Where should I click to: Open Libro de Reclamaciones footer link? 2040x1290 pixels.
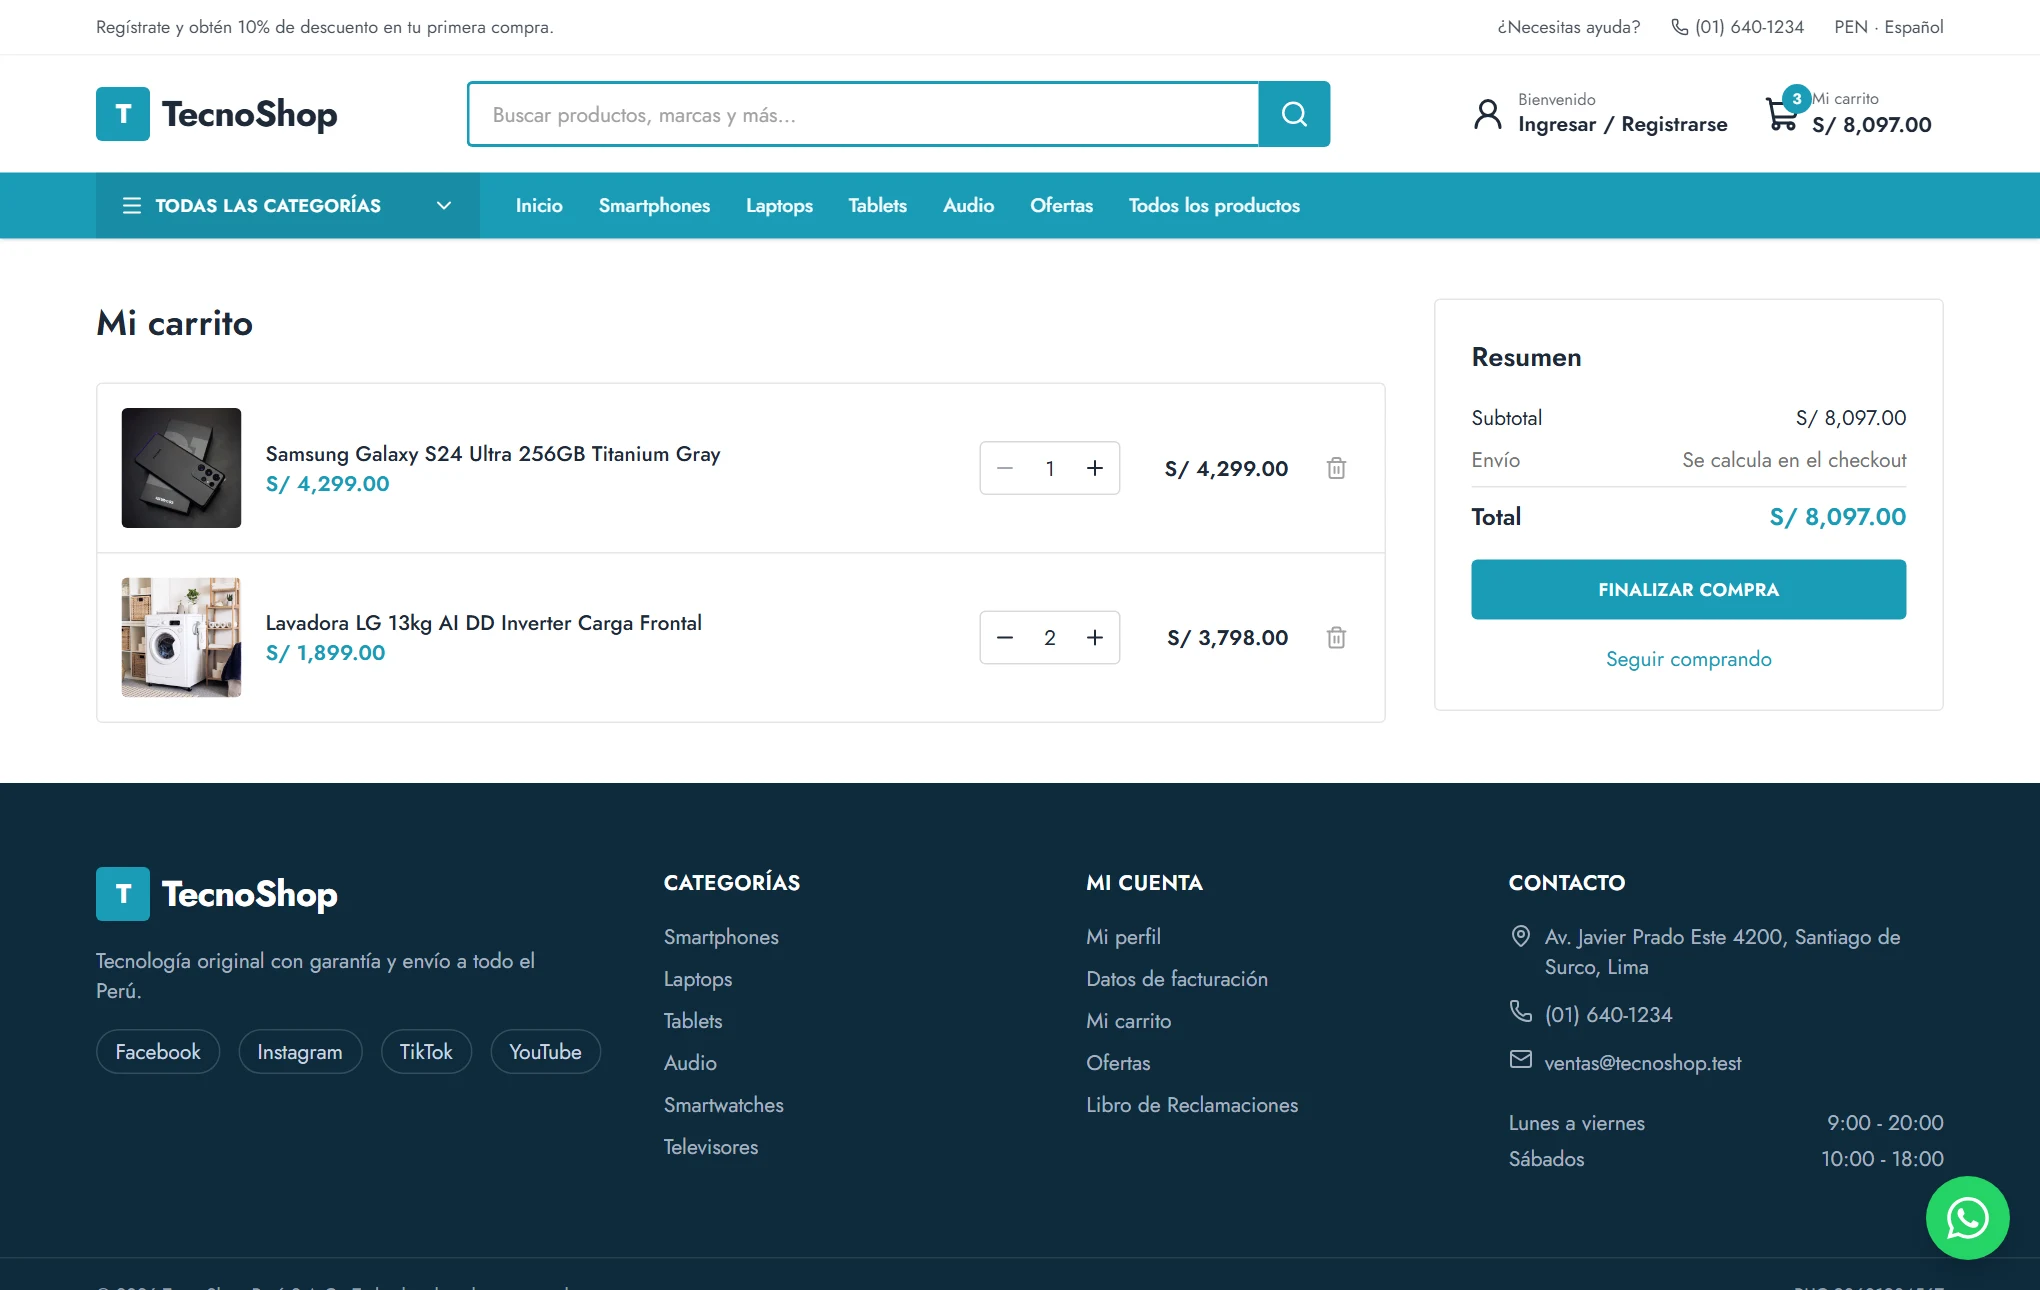pos(1192,1105)
